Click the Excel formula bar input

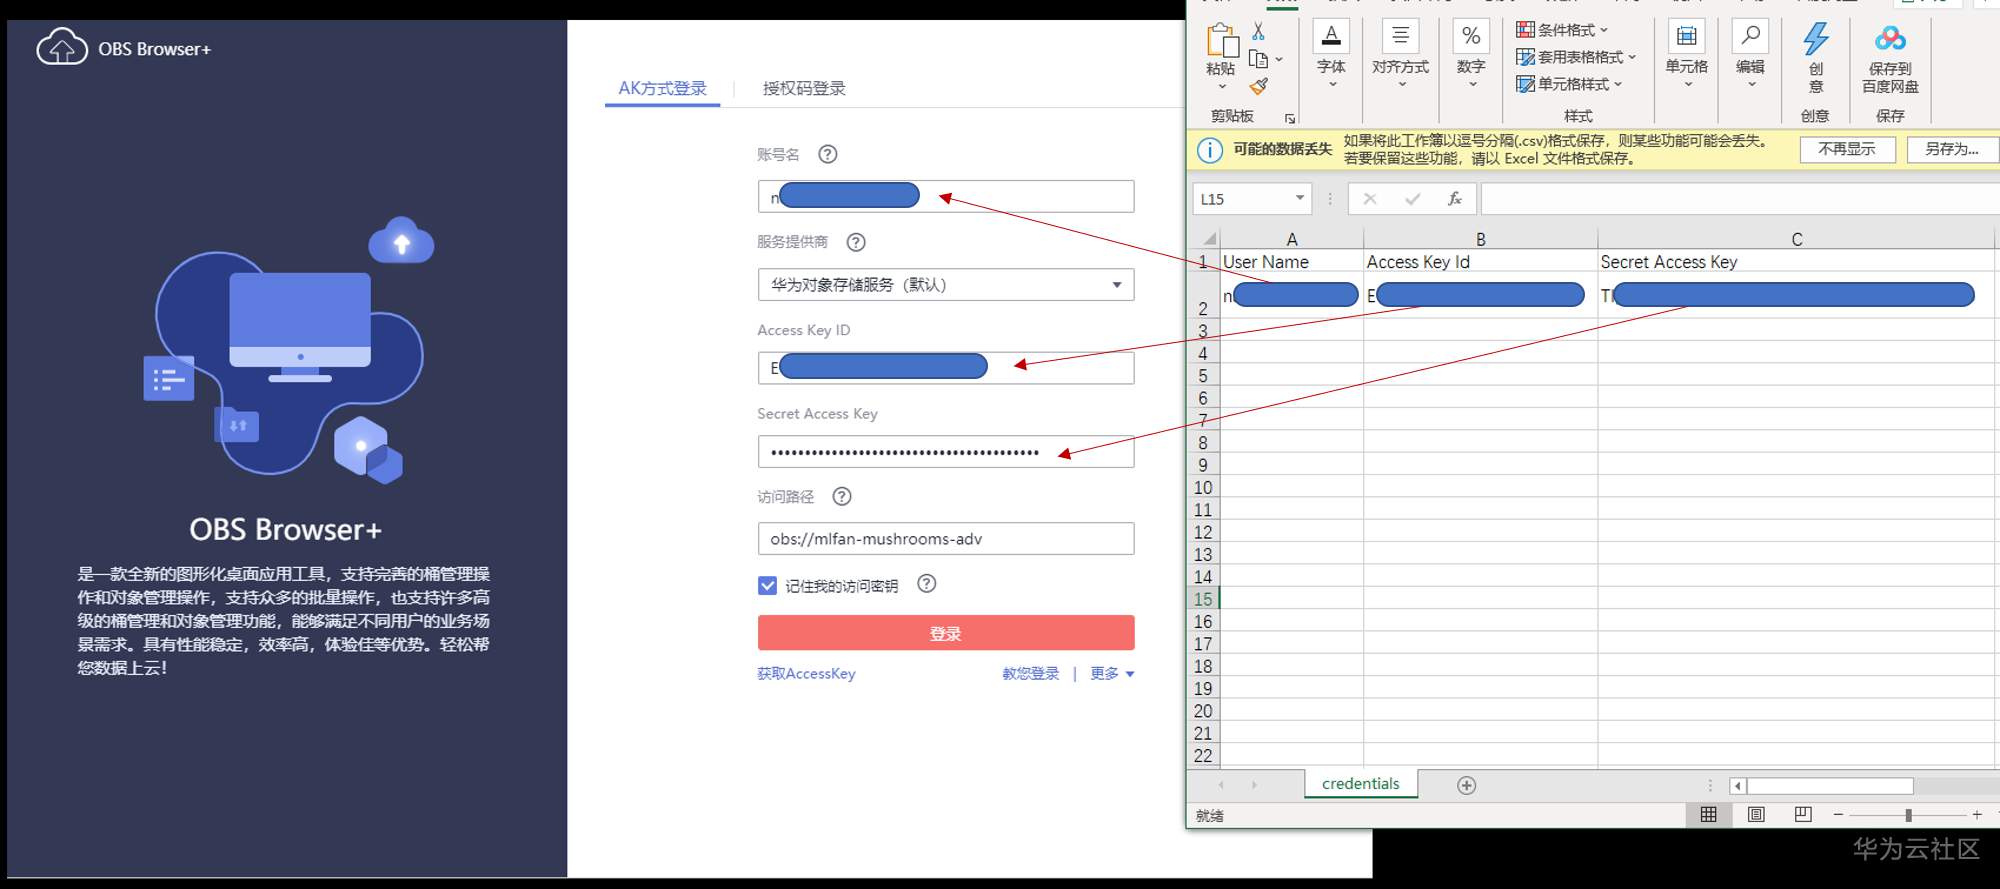click(1740, 199)
